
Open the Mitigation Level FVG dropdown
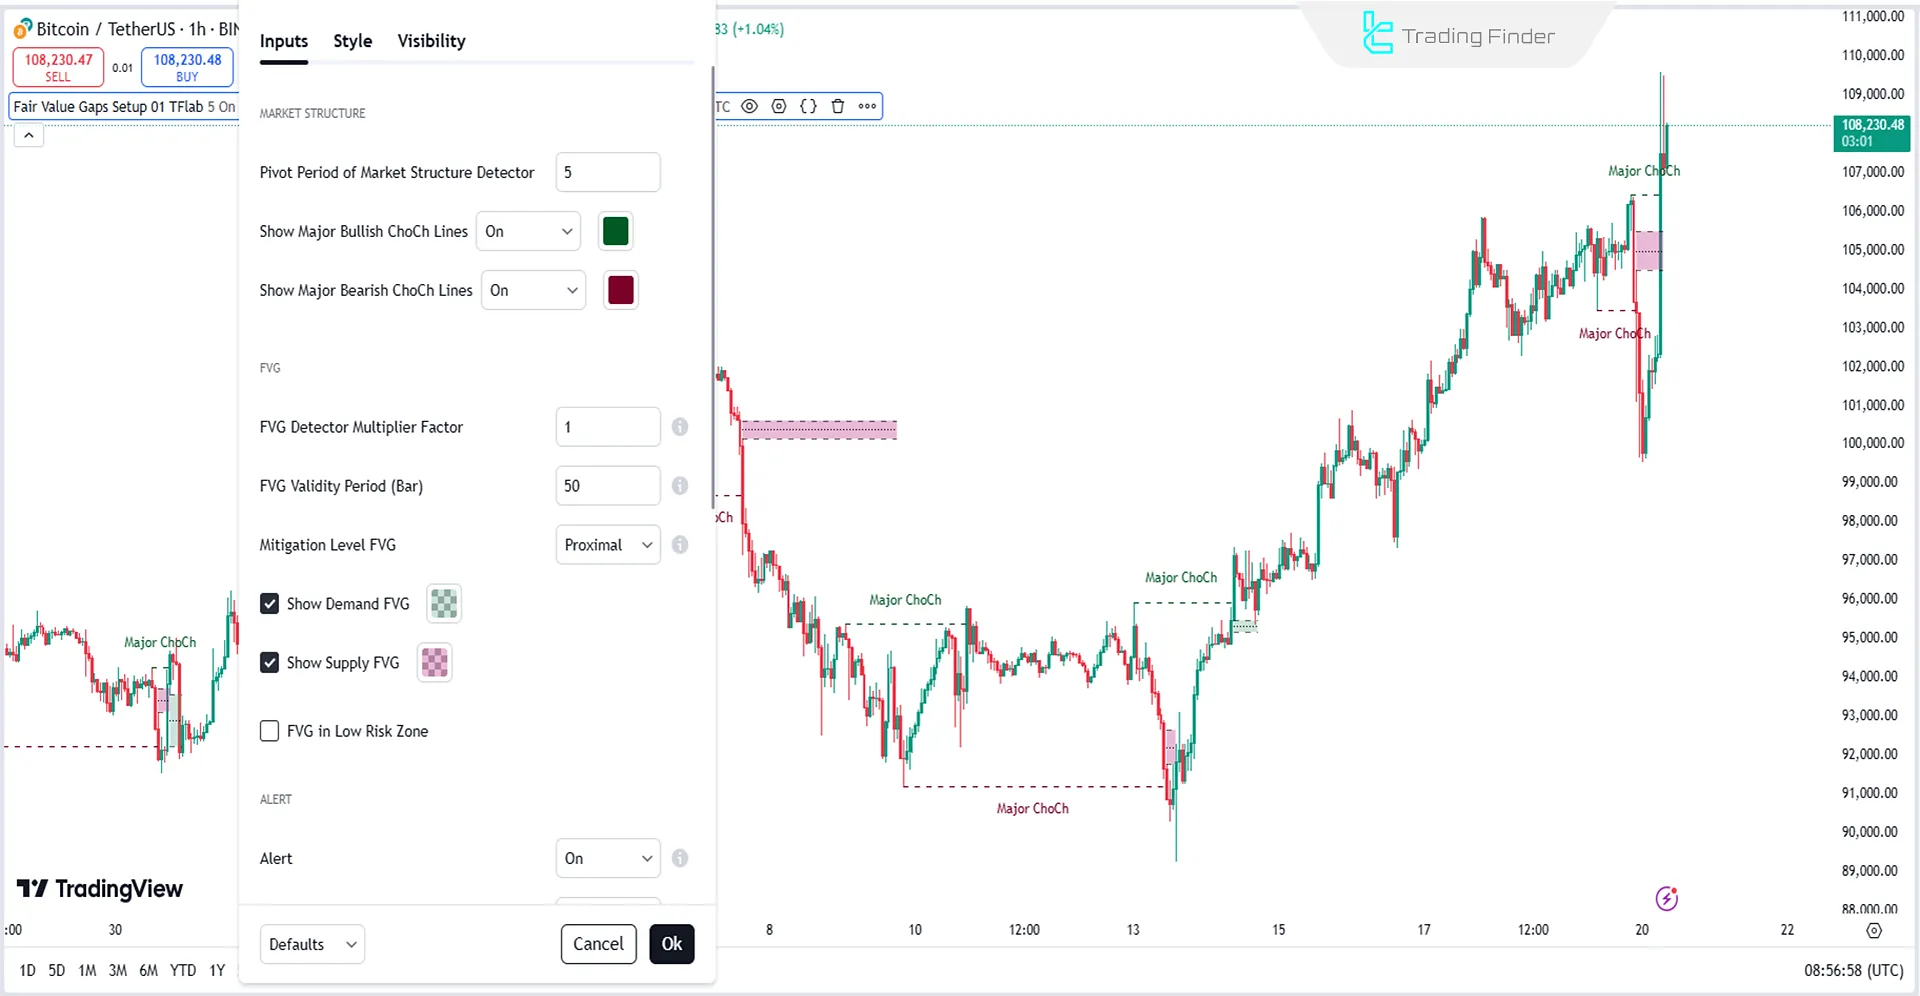[607, 545]
